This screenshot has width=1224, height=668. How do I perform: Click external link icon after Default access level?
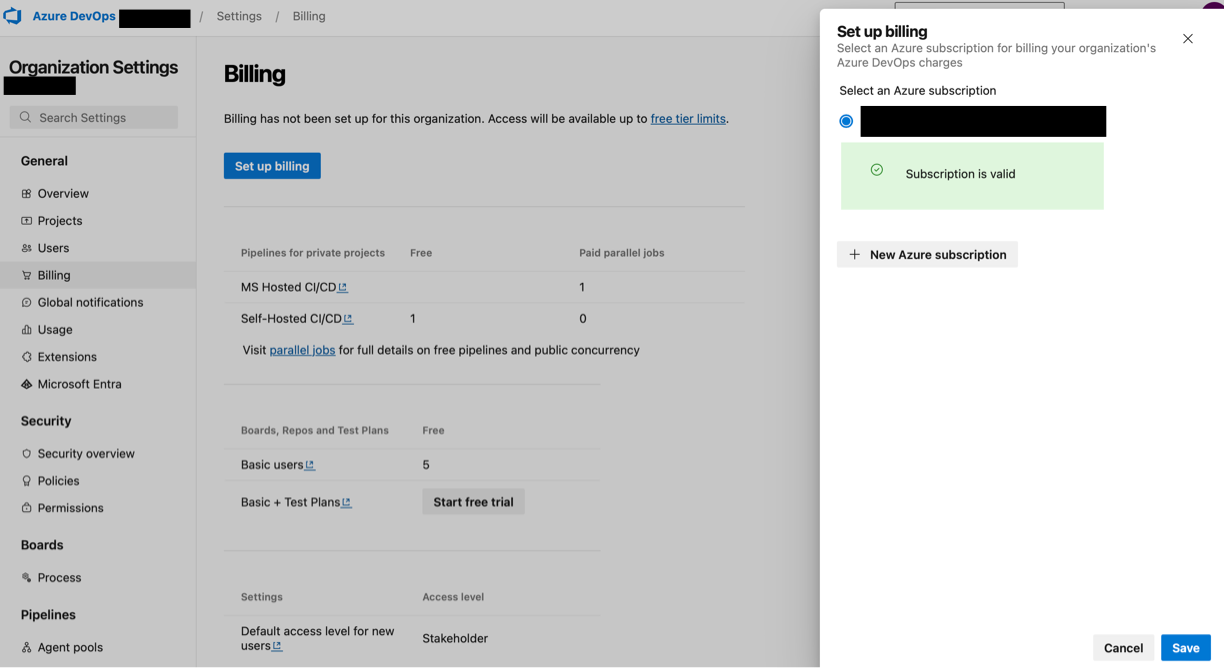click(x=277, y=646)
